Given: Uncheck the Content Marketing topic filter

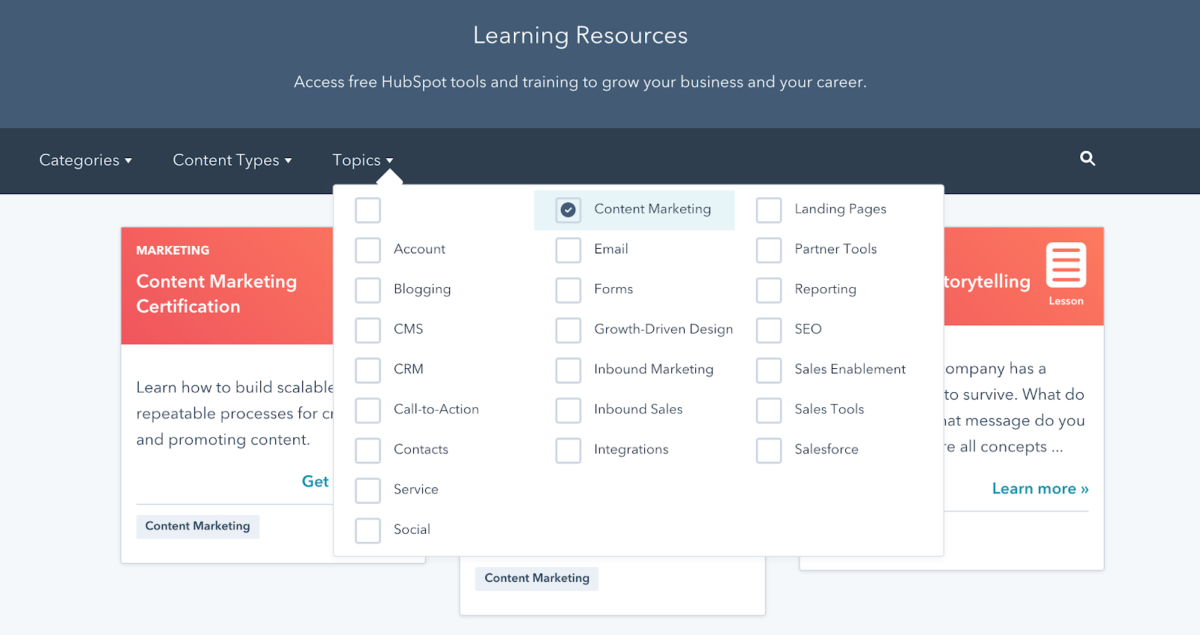Looking at the screenshot, I should tap(568, 210).
